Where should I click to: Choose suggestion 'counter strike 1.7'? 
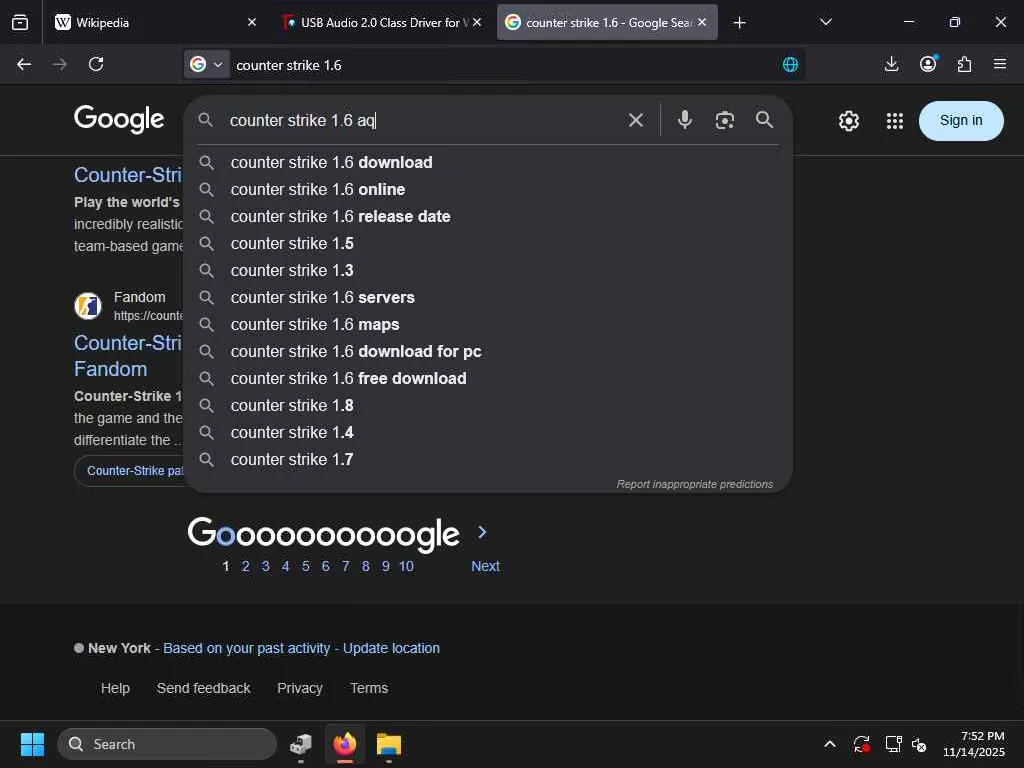(488, 460)
